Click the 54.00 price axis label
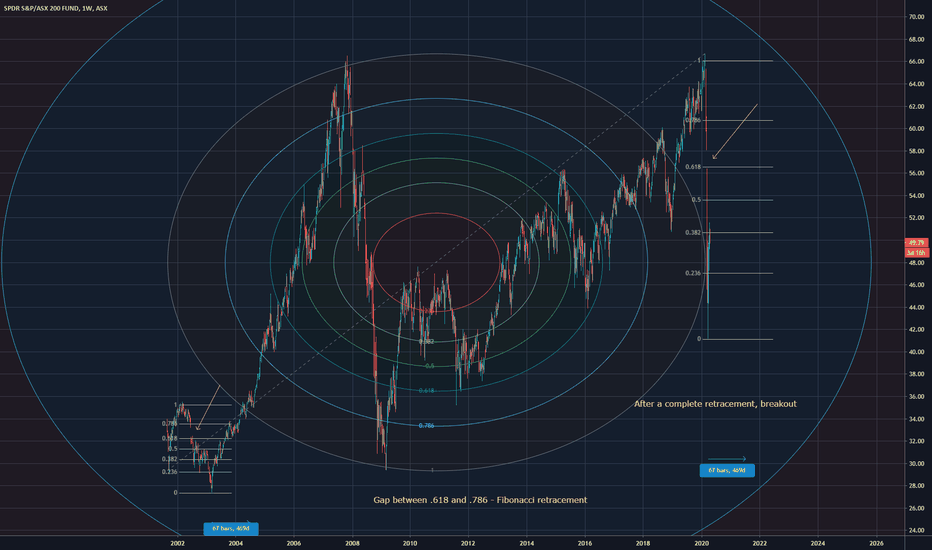This screenshot has height=550, width=932. (915, 196)
